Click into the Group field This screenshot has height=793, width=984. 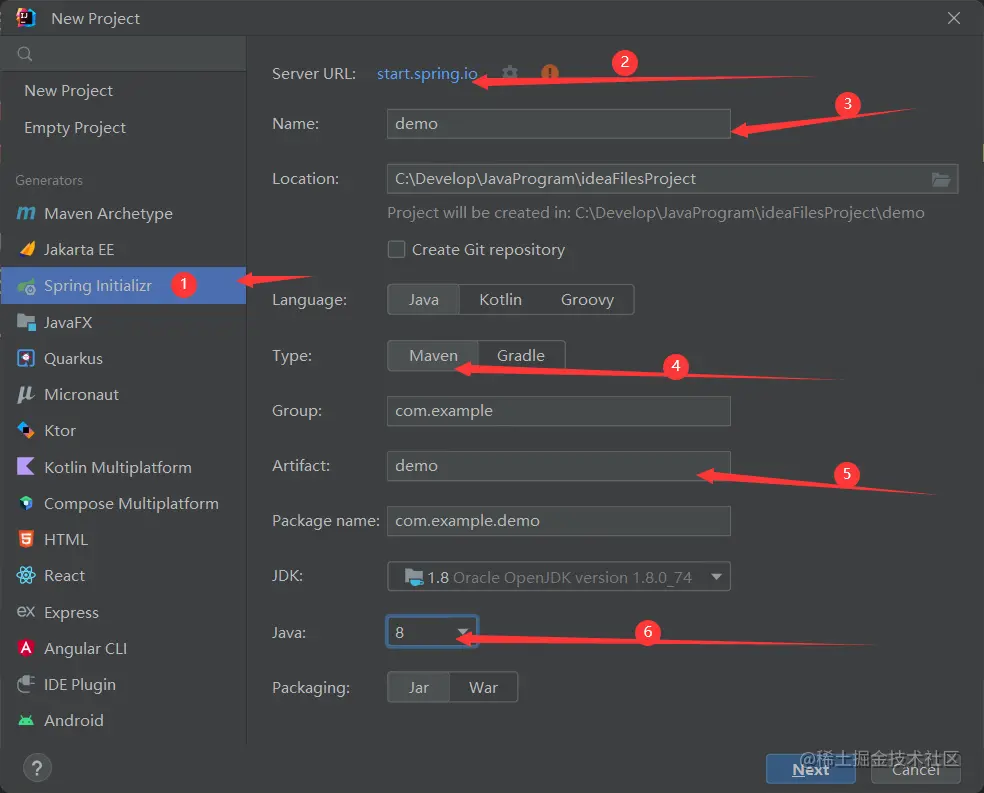[x=559, y=411]
